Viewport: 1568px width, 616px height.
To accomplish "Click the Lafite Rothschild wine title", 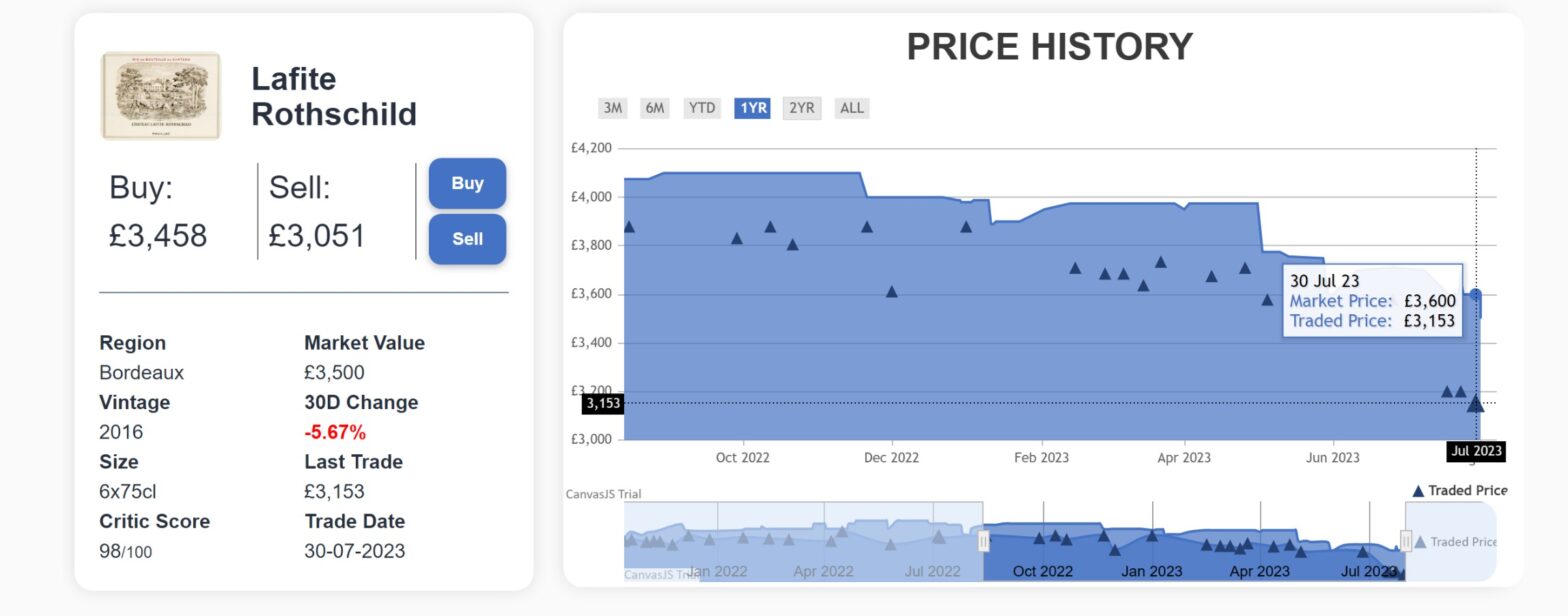I will pyautogui.click(x=334, y=96).
